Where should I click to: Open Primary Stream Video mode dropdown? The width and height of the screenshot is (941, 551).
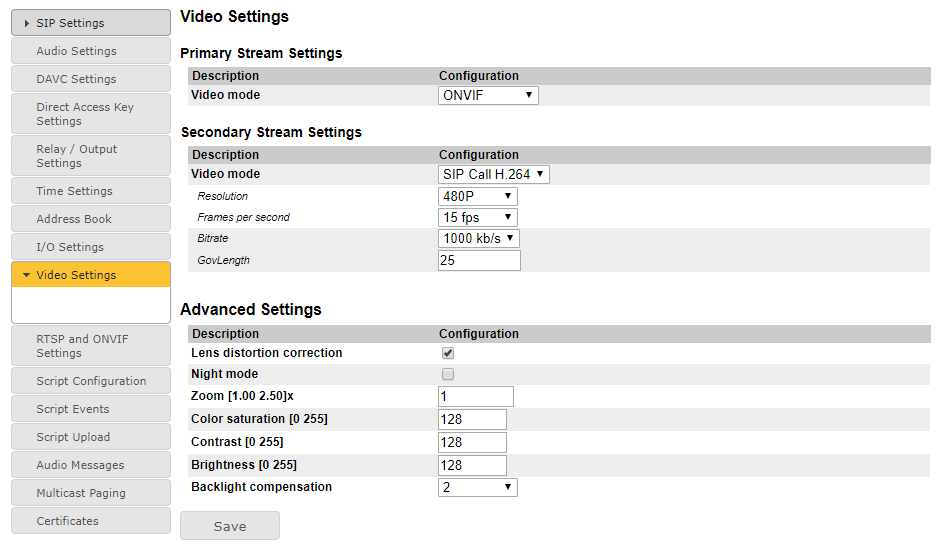488,96
